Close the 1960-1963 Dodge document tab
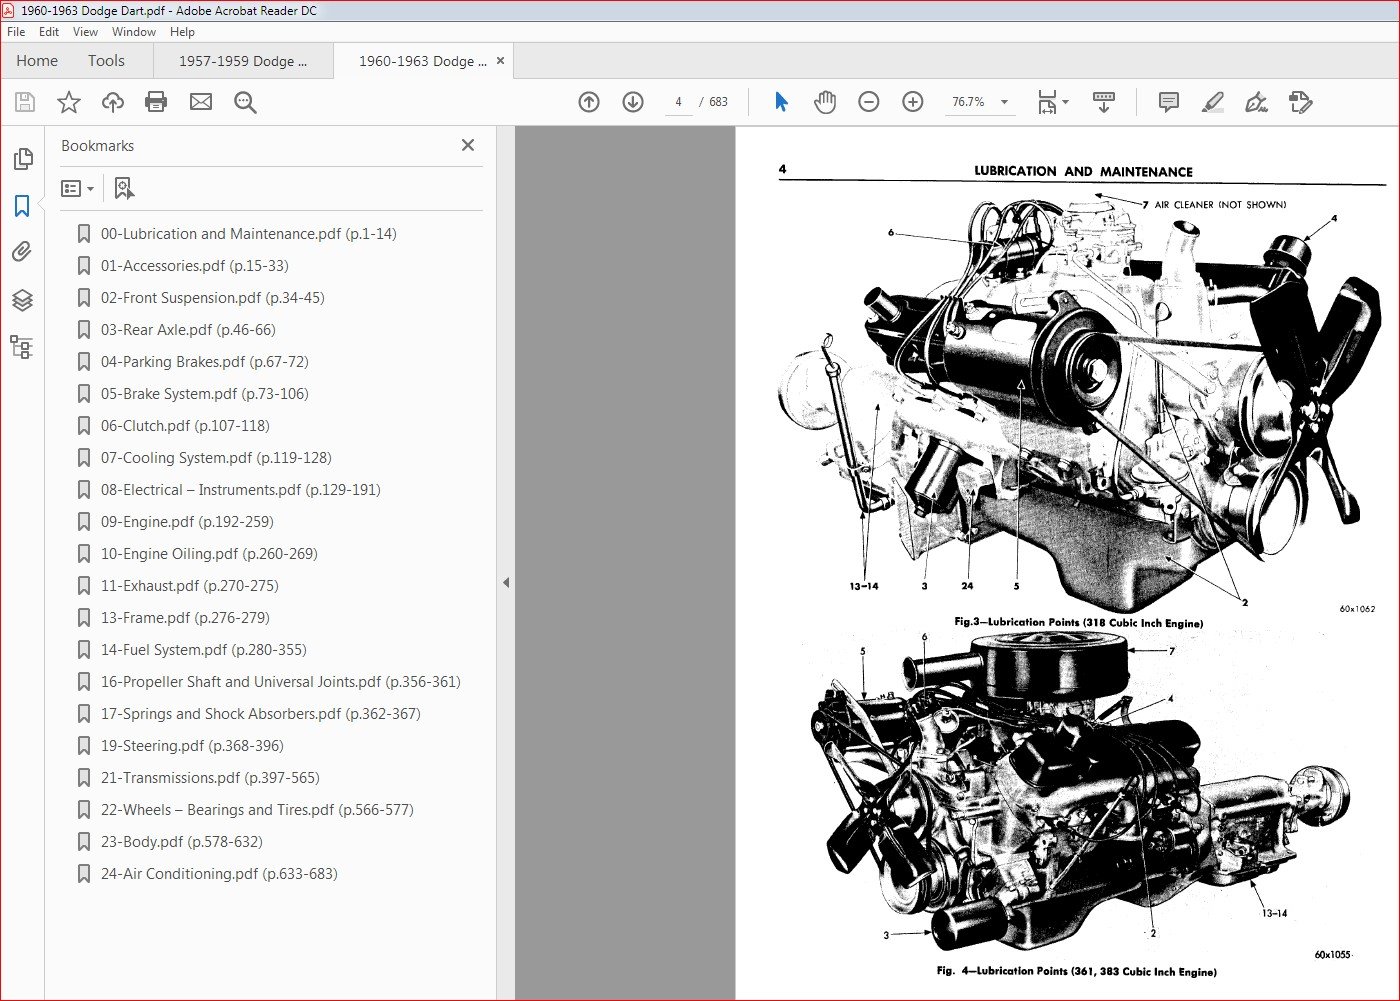 [501, 61]
